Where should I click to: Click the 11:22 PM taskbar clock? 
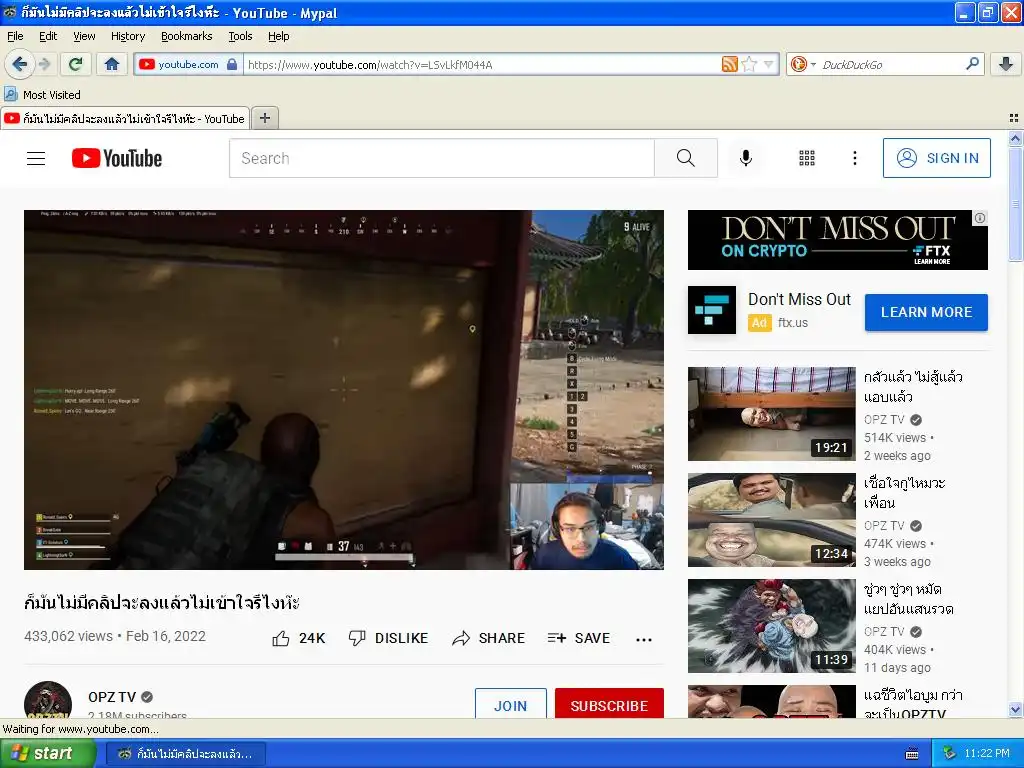click(987, 753)
